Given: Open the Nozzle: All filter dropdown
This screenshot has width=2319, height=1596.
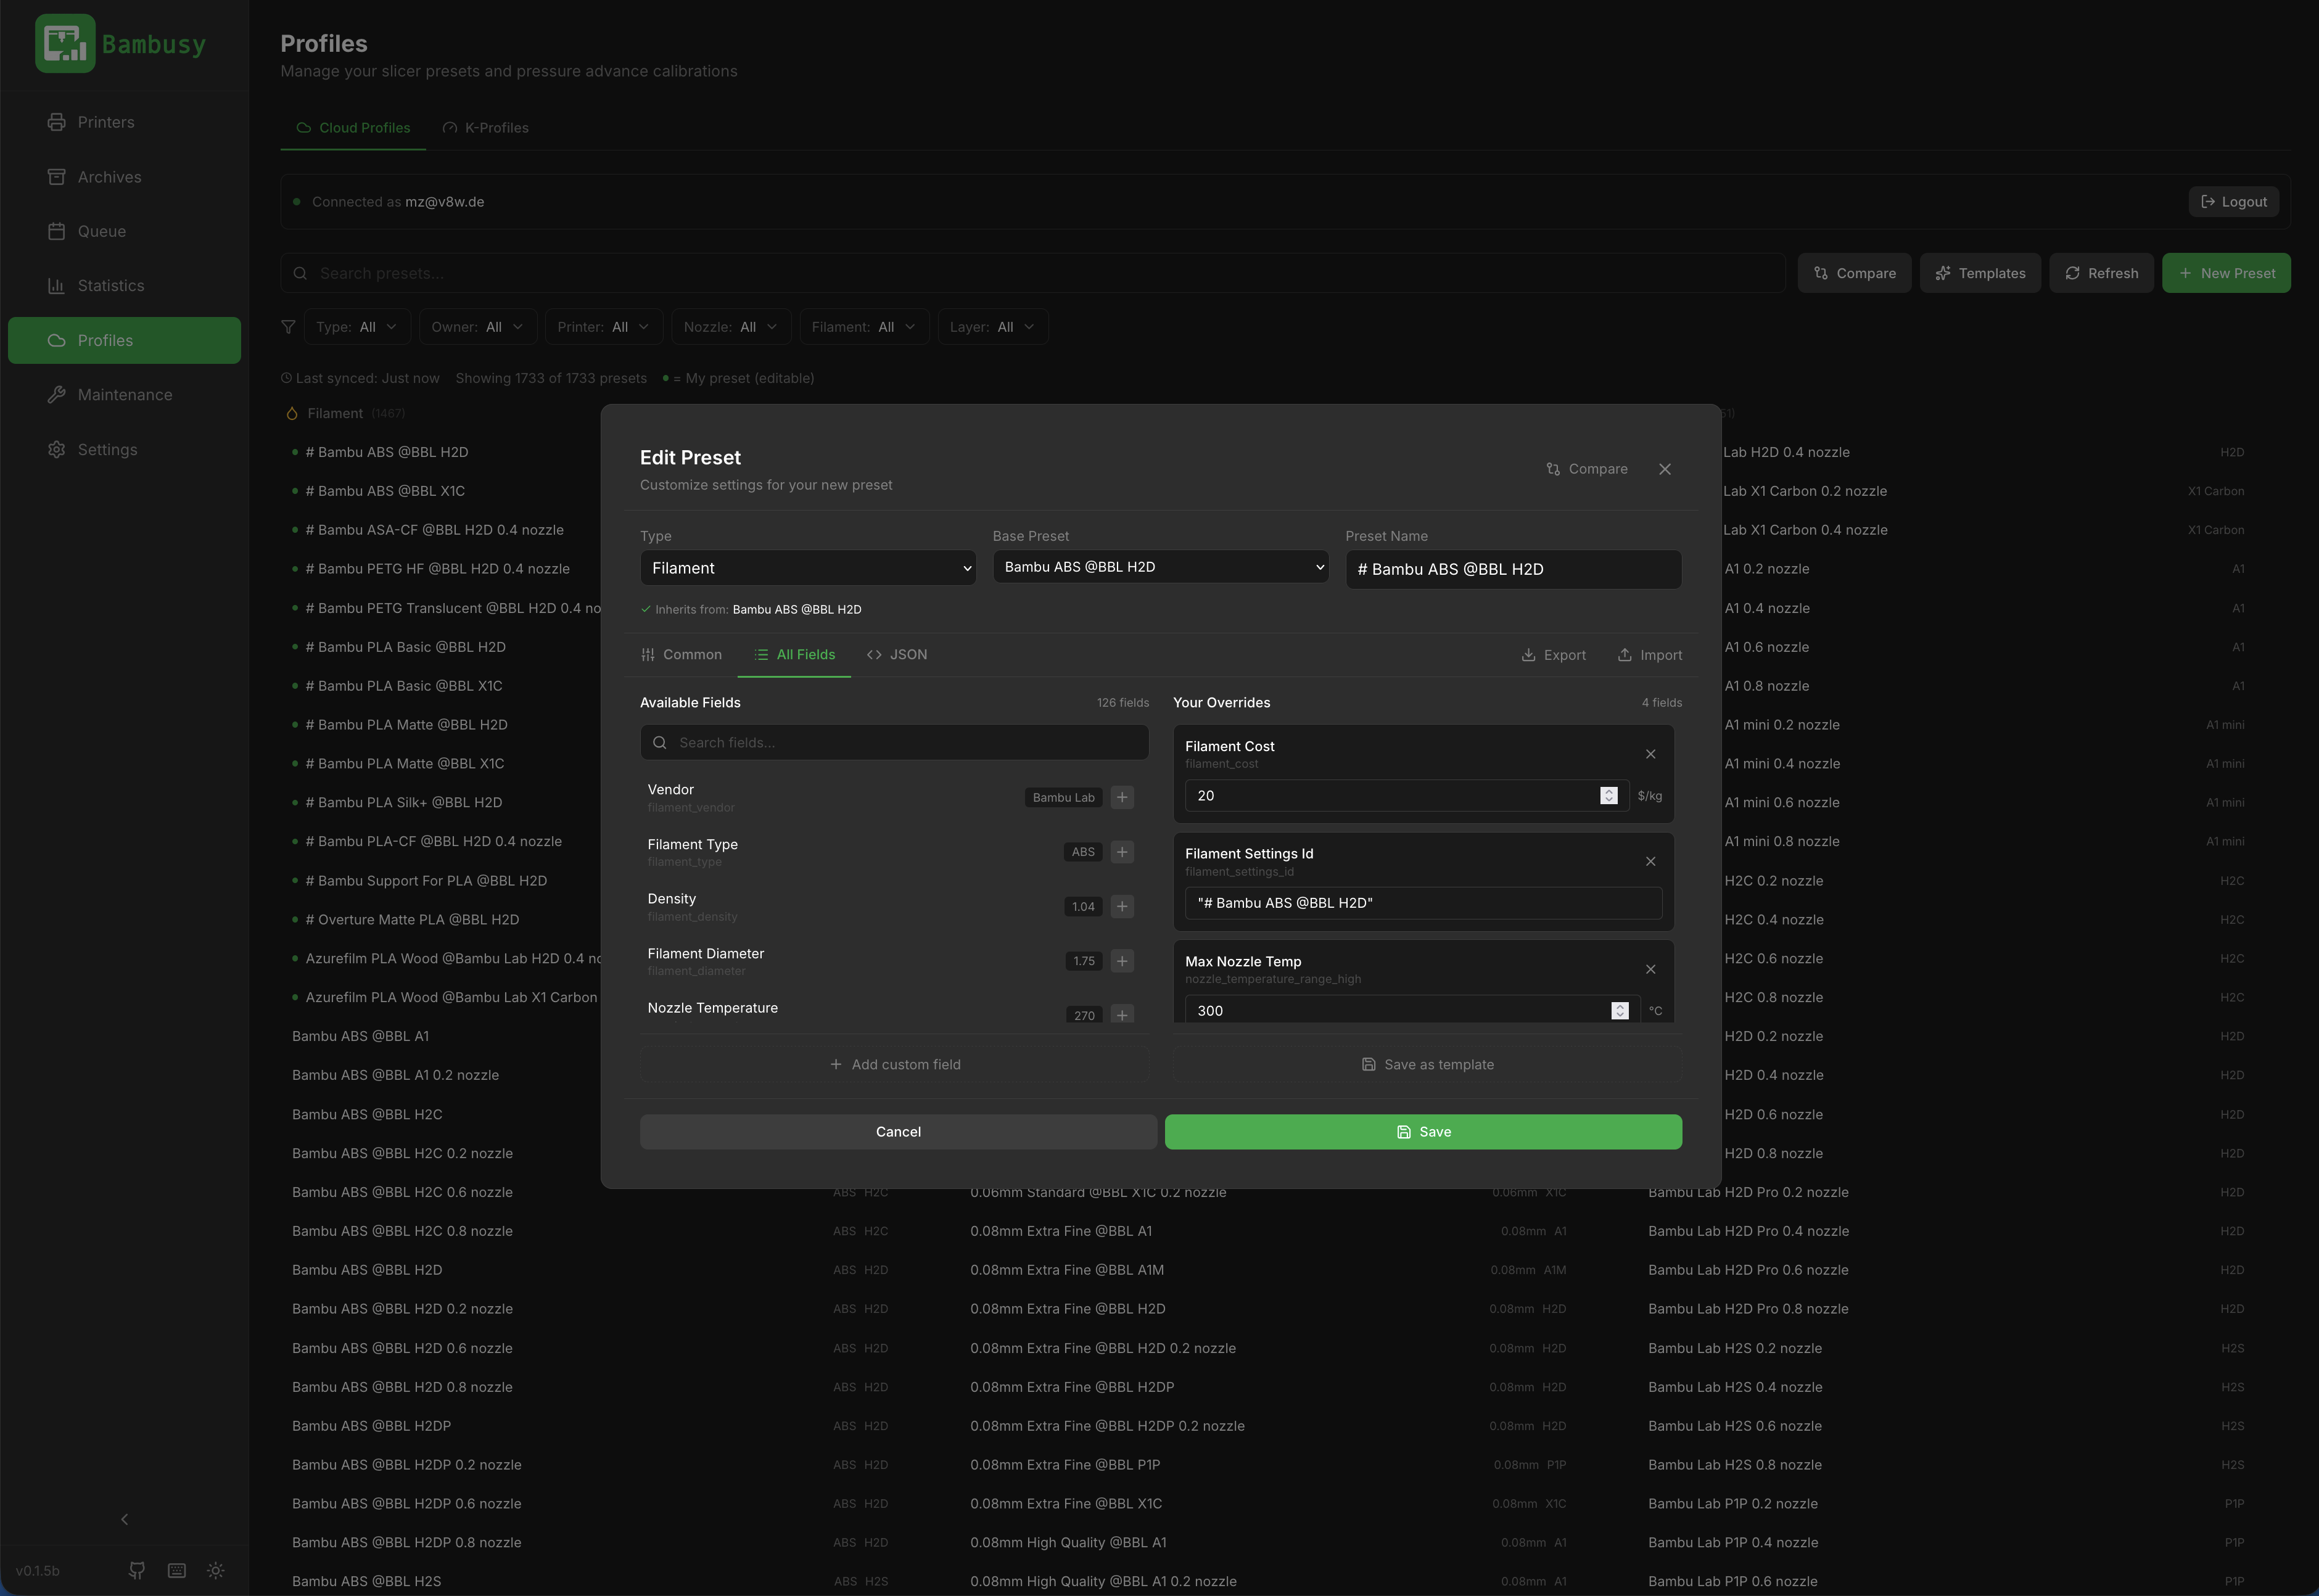Looking at the screenshot, I should [x=731, y=327].
